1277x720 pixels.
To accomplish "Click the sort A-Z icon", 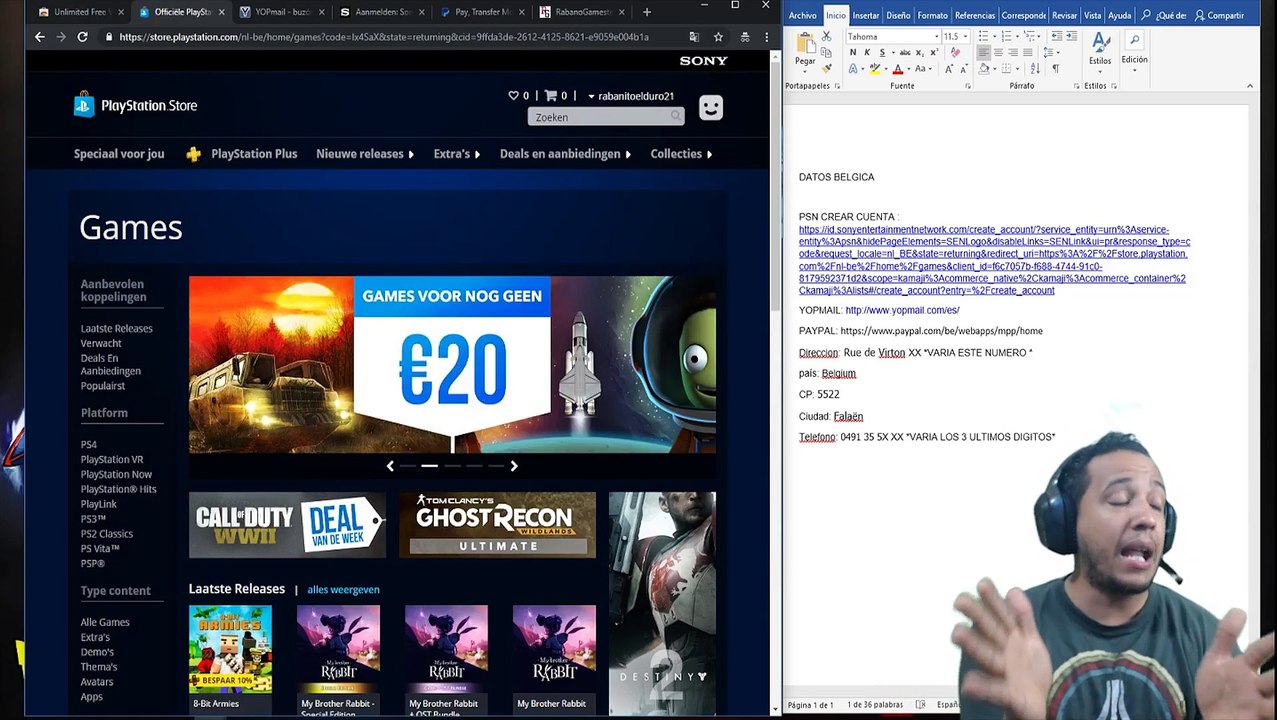I will pyautogui.click(x=1035, y=69).
